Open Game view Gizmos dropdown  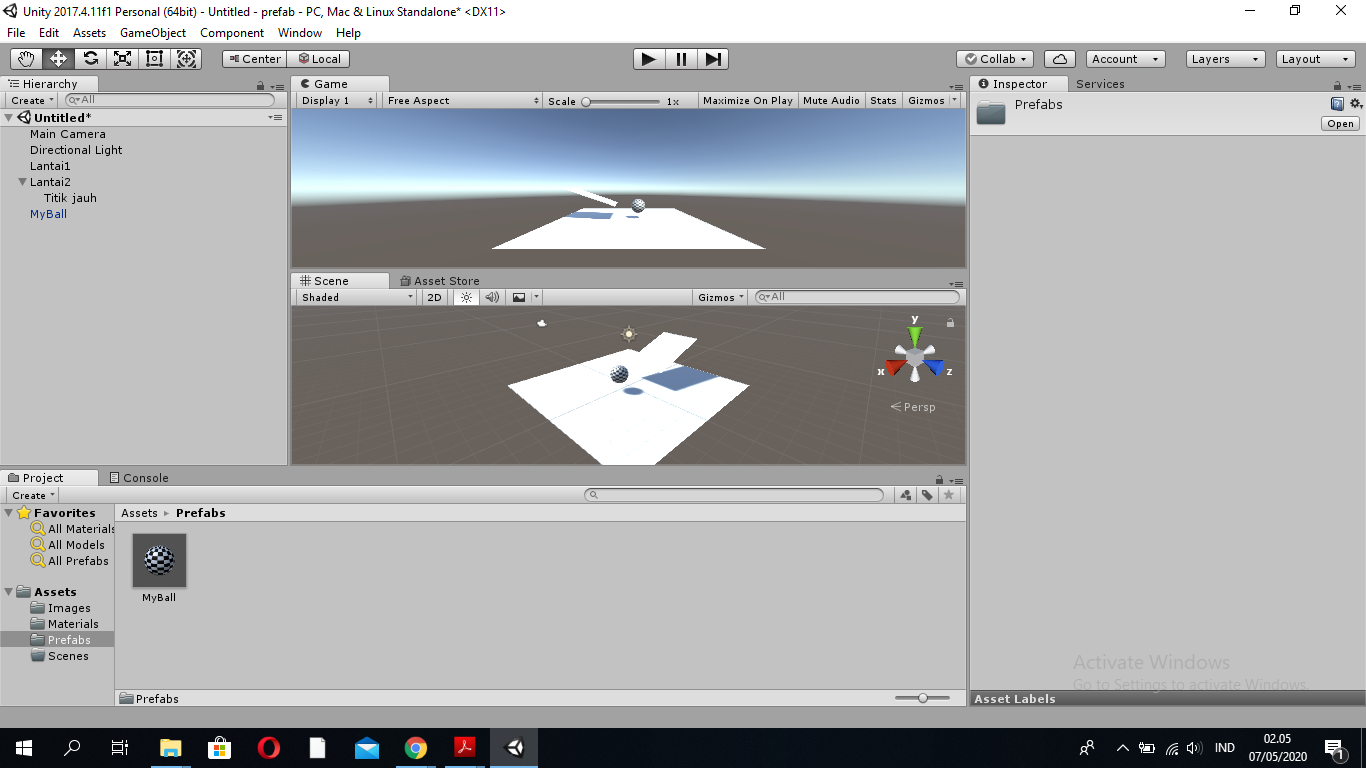click(931, 100)
